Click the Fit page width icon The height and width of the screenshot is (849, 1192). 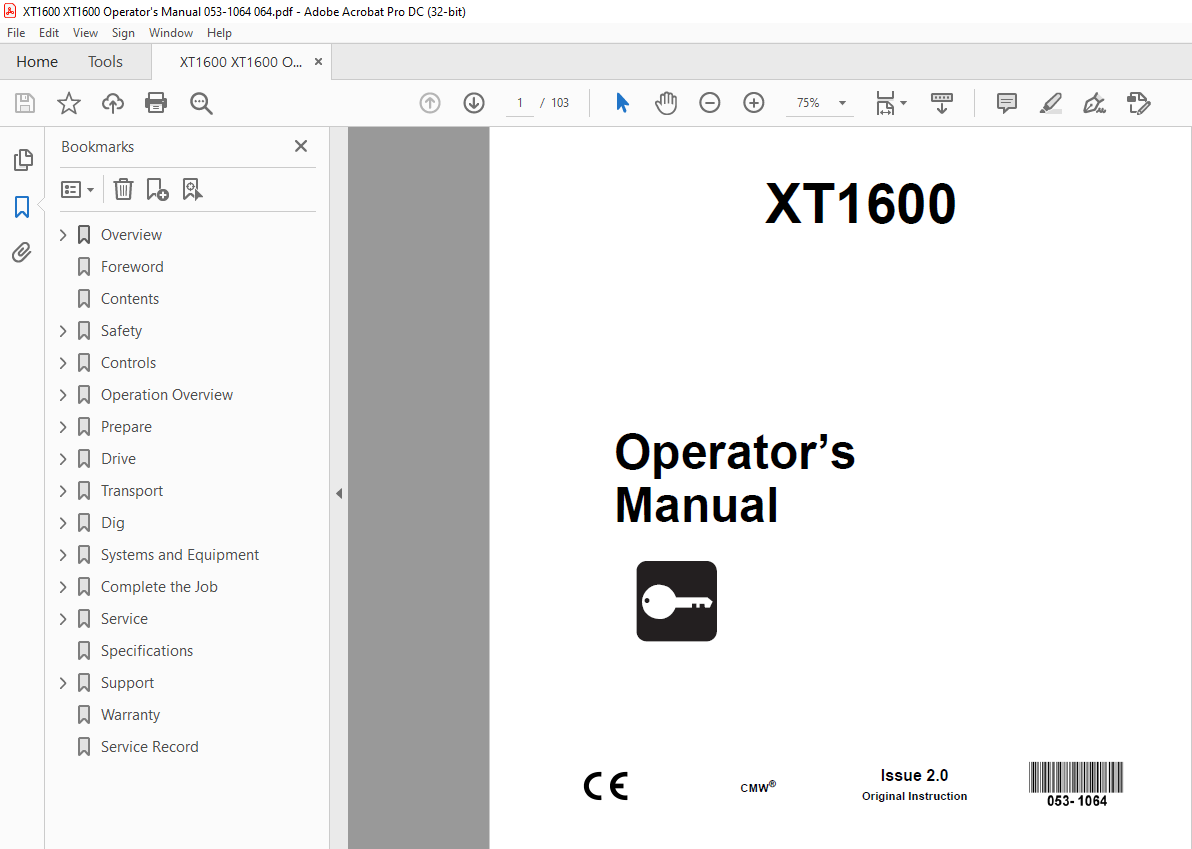(885, 103)
